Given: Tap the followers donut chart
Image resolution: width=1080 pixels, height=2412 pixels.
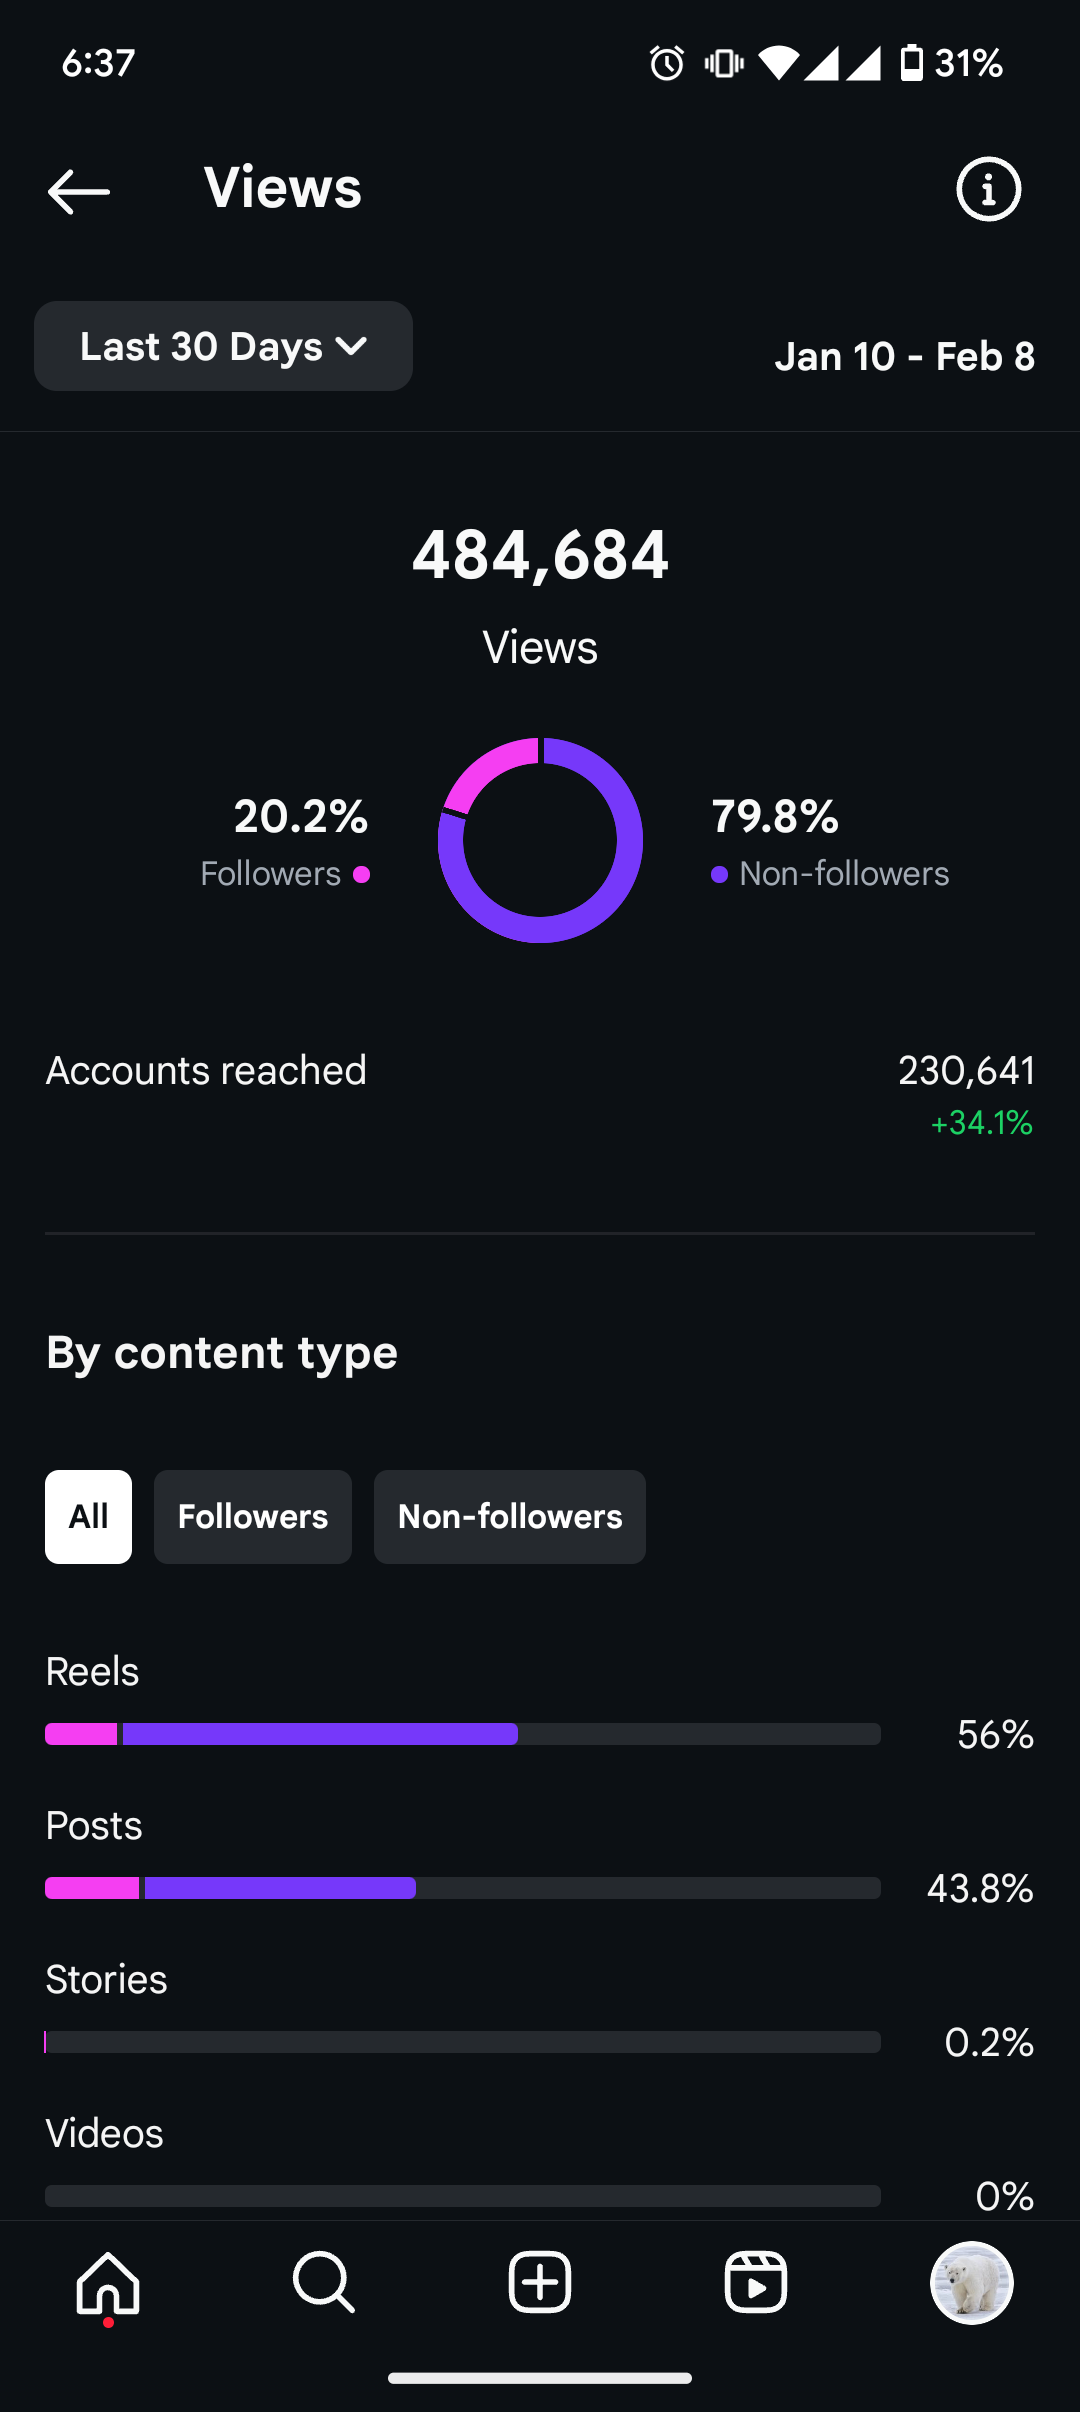Looking at the screenshot, I should [x=540, y=840].
